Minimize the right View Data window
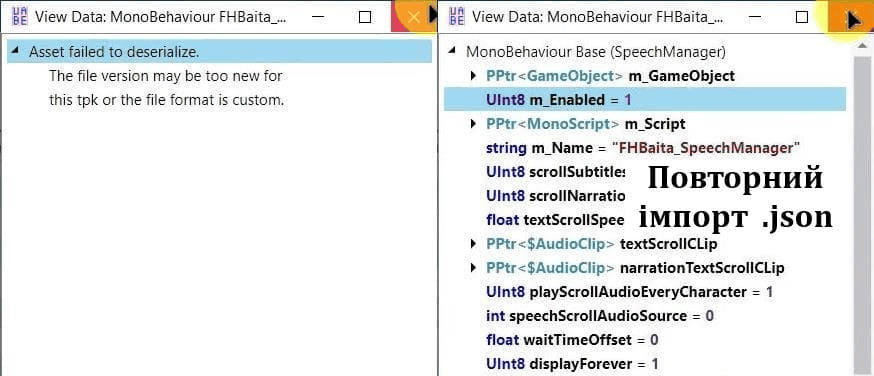 tap(756, 17)
